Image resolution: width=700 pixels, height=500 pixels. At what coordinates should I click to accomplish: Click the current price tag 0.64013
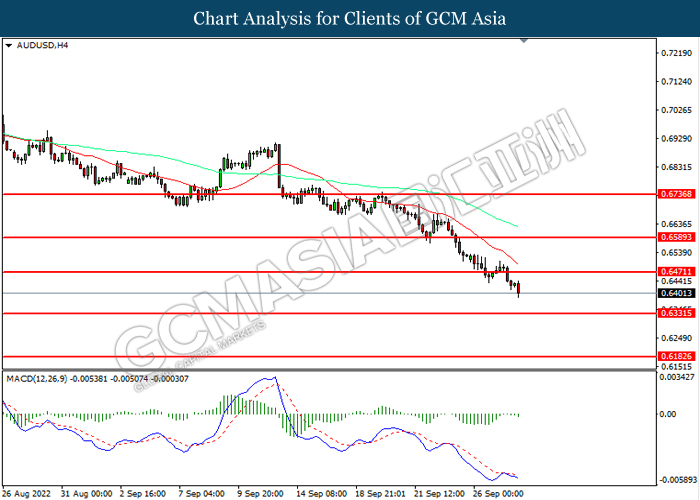(x=677, y=293)
